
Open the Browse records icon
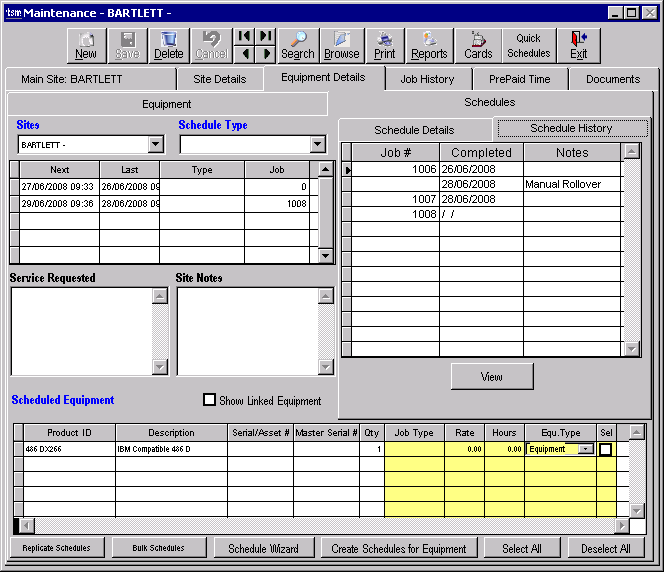click(x=342, y=45)
